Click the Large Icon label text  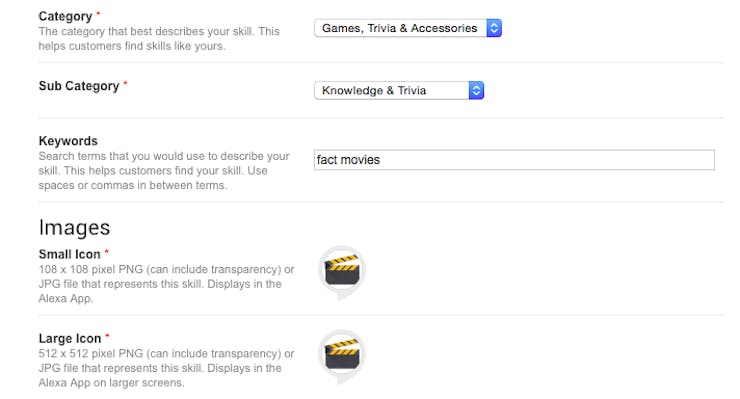70,339
